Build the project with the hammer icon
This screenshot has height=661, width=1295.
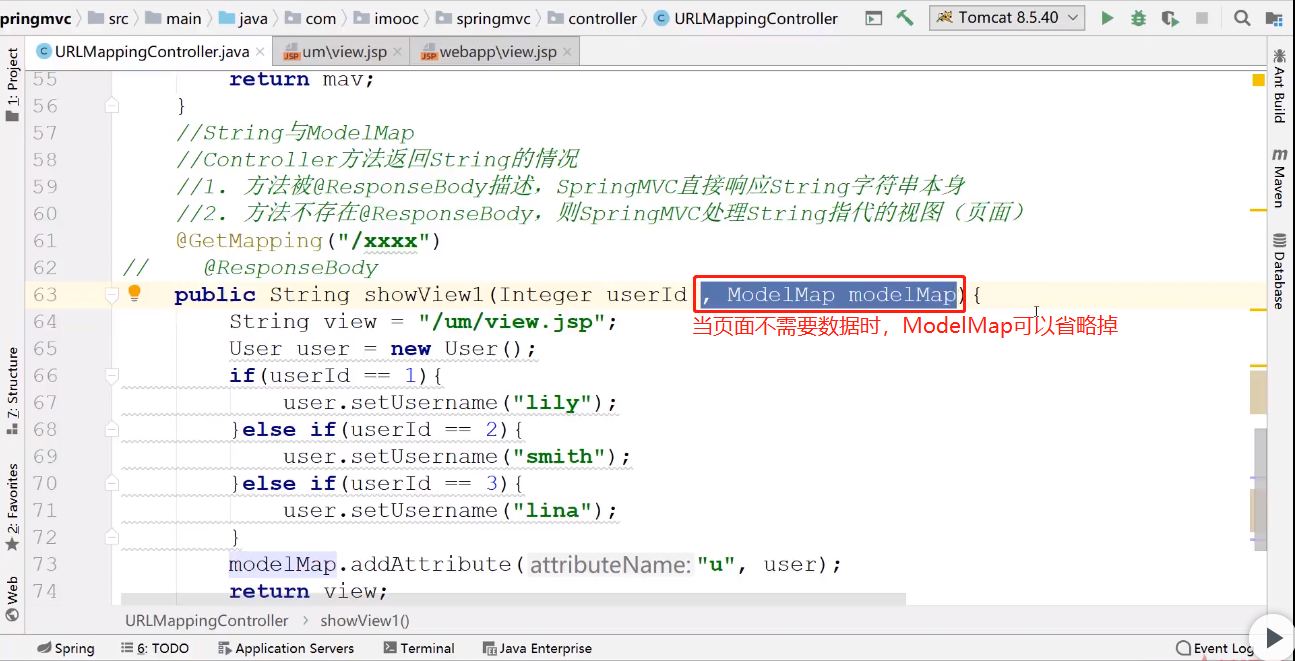click(x=905, y=18)
